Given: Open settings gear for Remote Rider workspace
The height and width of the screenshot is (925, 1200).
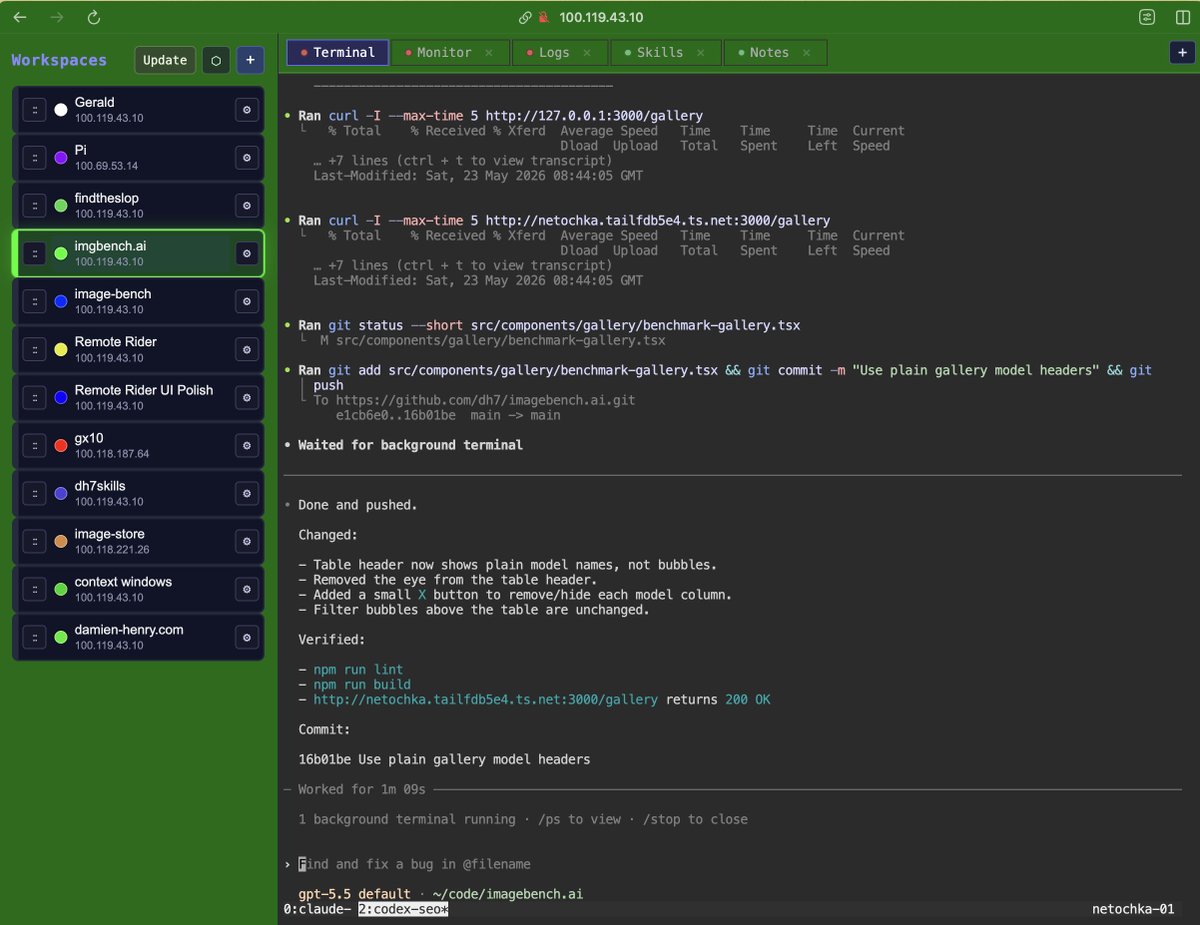Looking at the screenshot, I should [247, 350].
